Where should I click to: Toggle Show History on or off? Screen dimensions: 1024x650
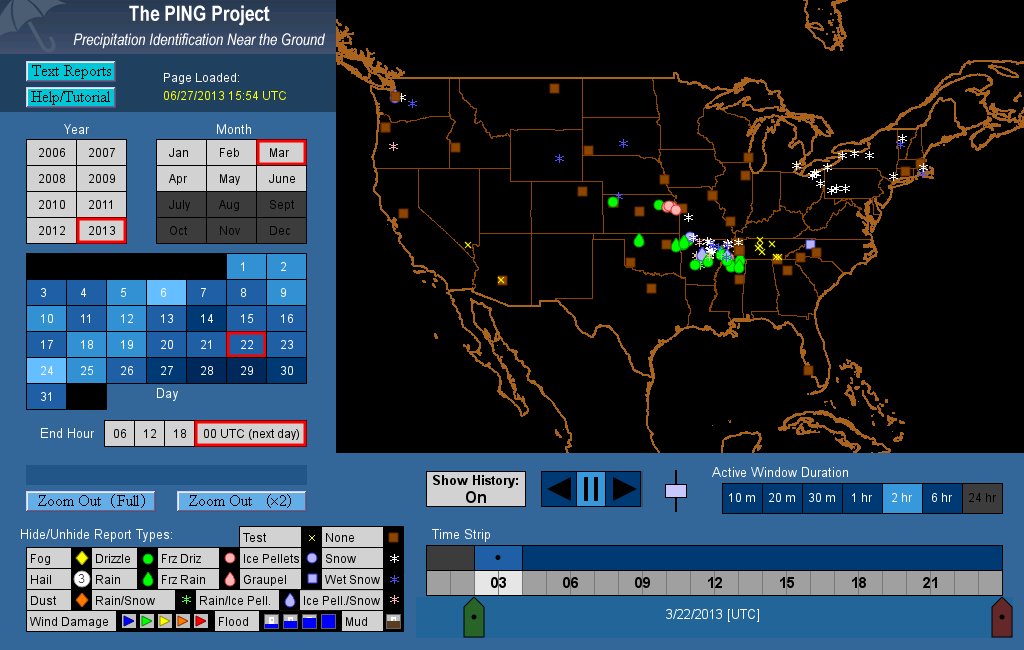(x=476, y=489)
